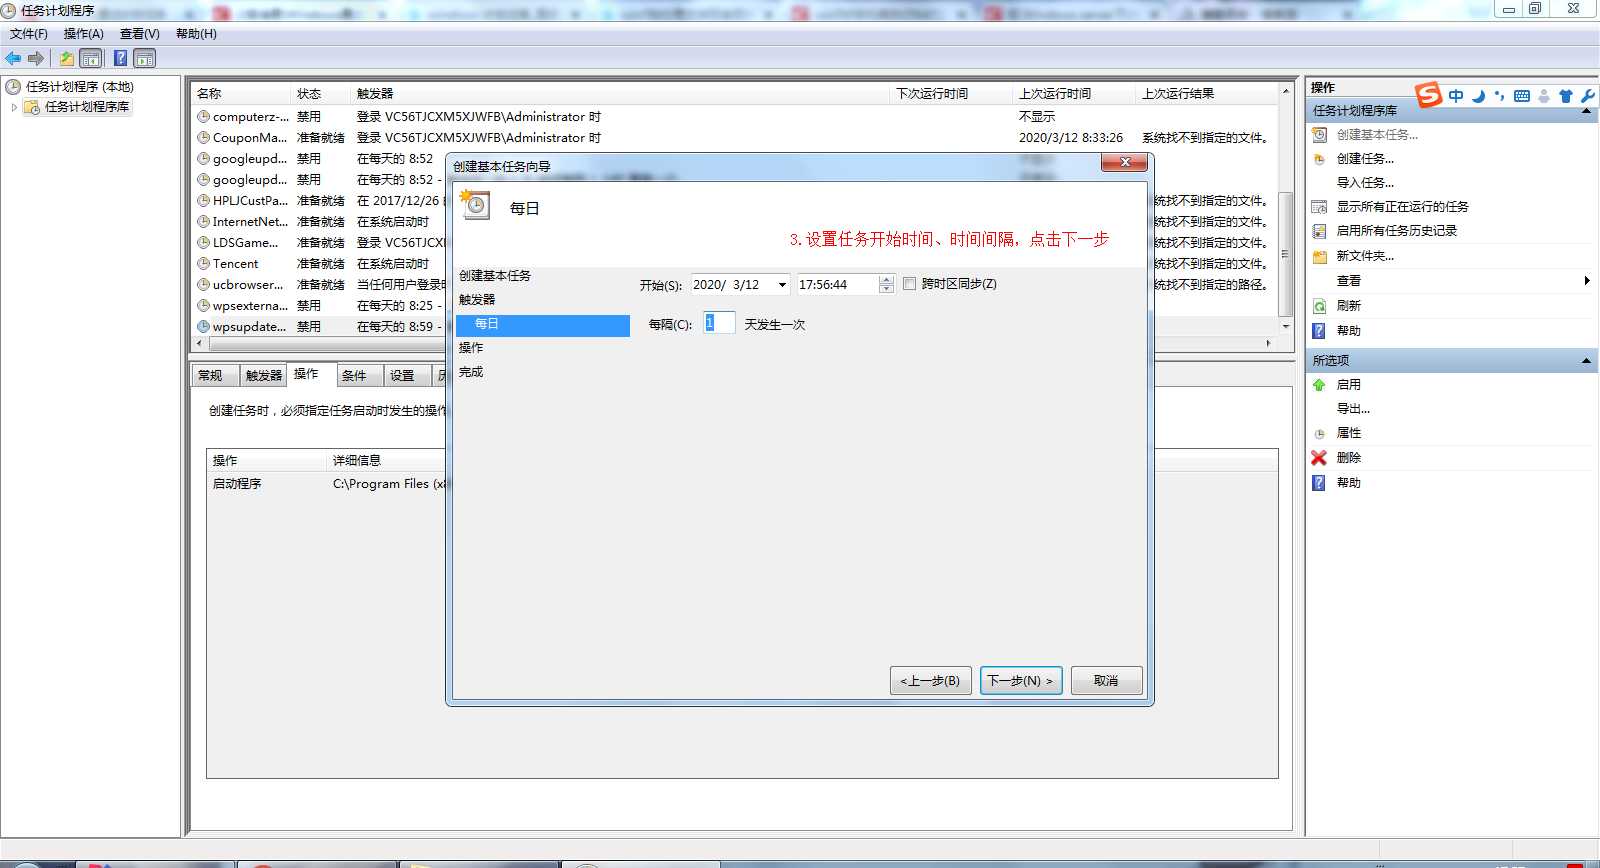1600x868 pixels.
Task: Open the 文件(F) menu
Action: tap(29, 34)
